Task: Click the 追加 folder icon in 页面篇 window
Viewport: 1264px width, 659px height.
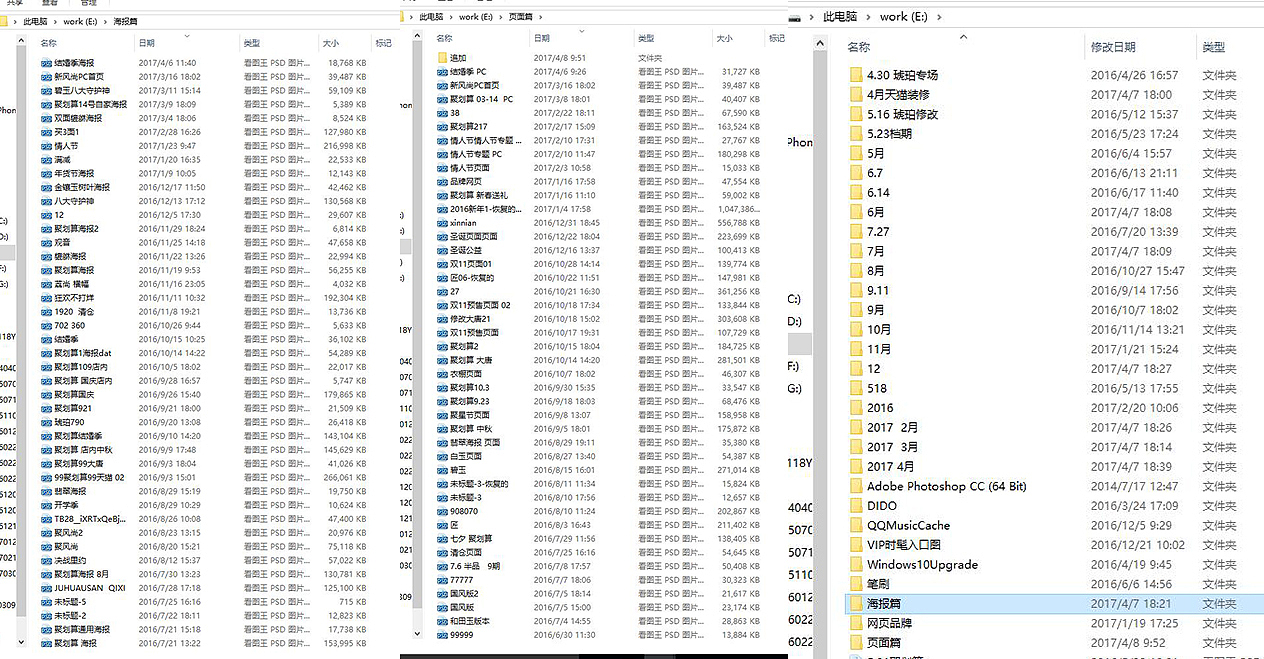Action: [442, 58]
